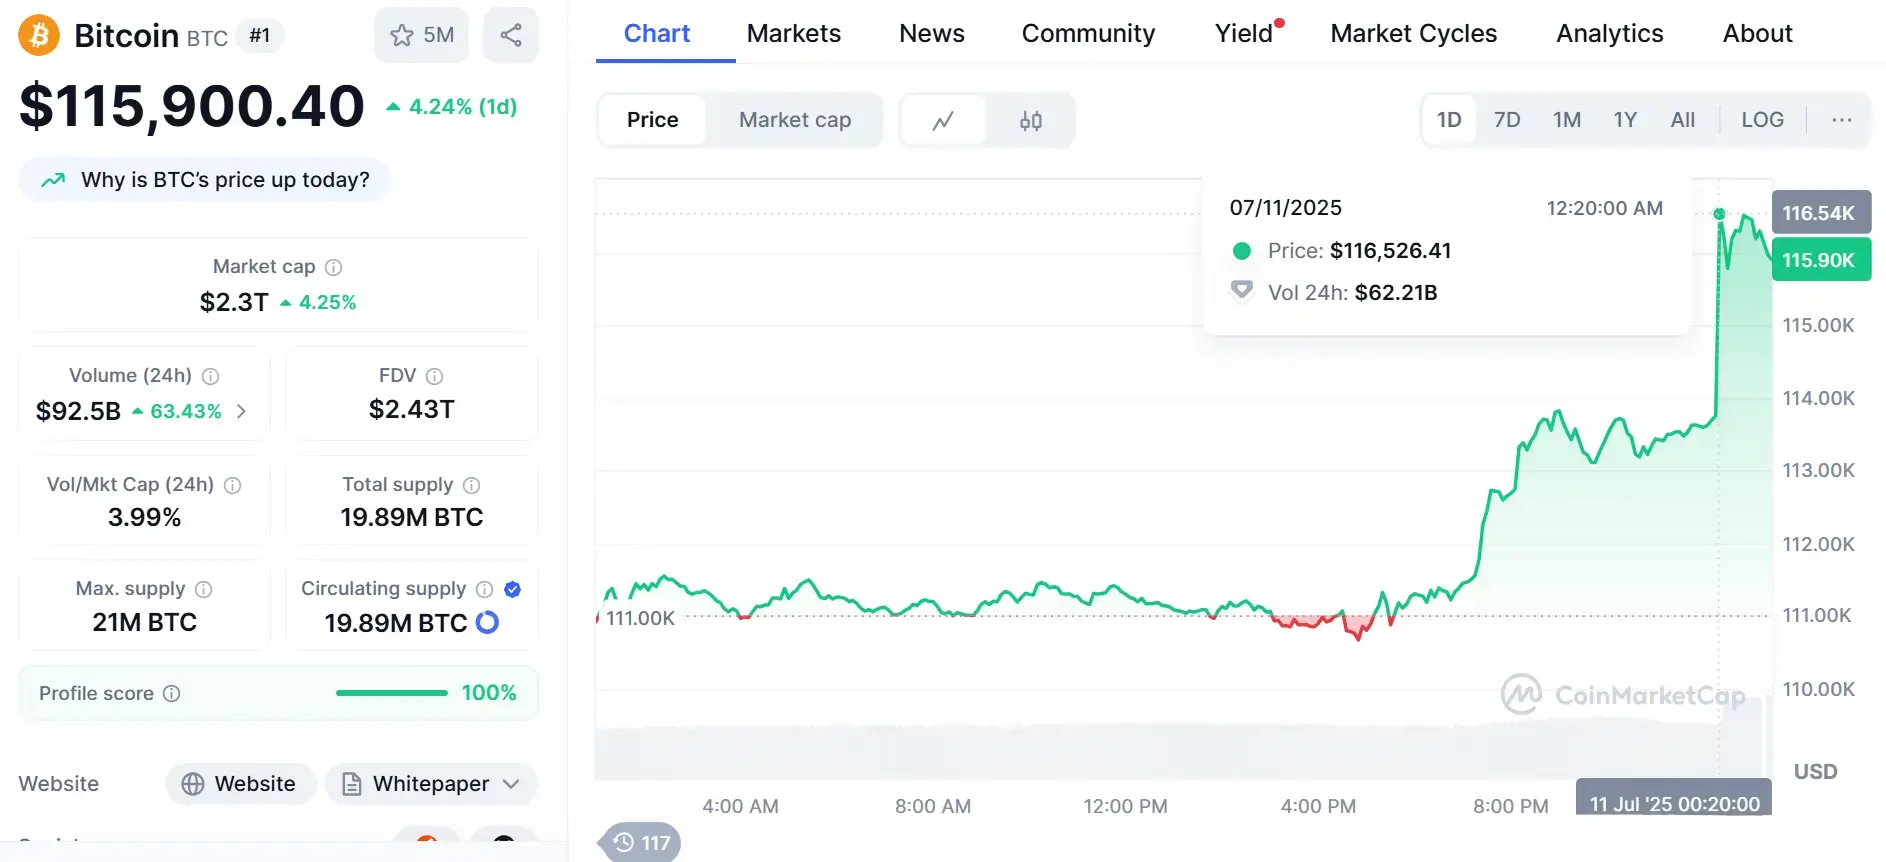1886x862 pixels.
Task: Click the 21M BTC max supply value
Action: click(x=144, y=622)
